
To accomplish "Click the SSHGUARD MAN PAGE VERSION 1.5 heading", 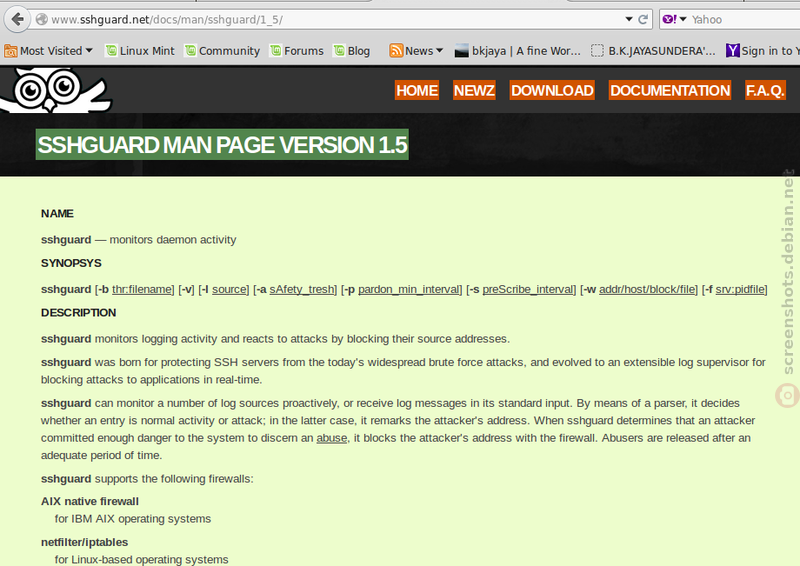I will pyautogui.click(x=222, y=144).
